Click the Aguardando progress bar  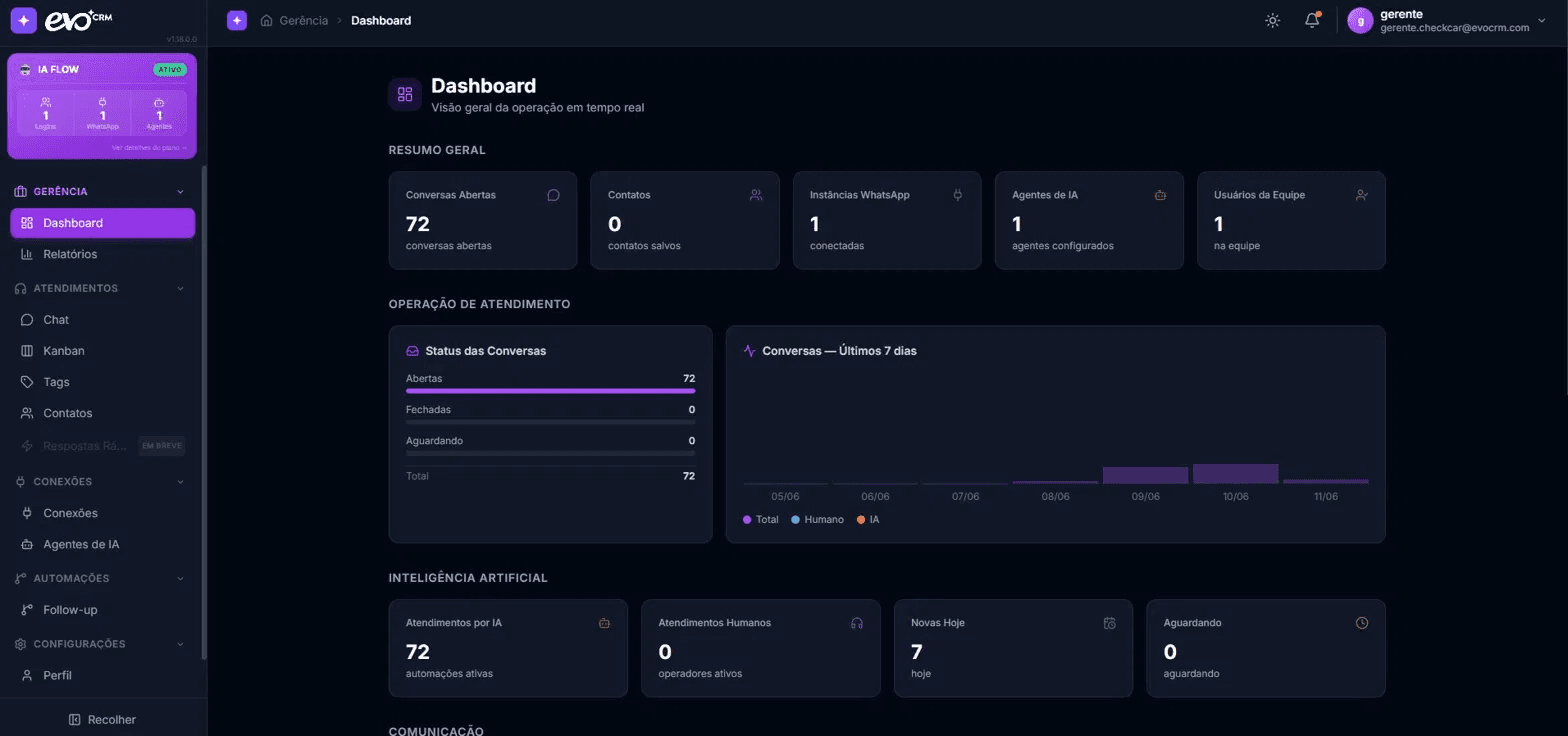point(550,453)
